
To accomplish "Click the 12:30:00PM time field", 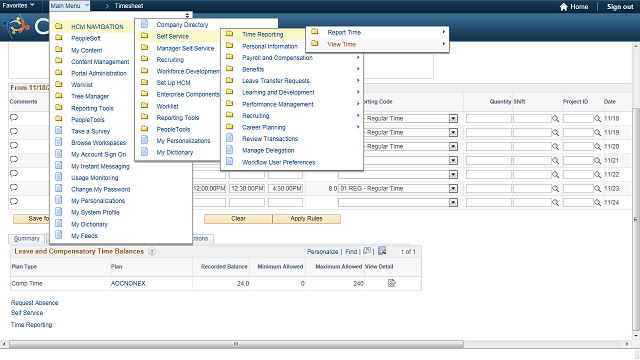I will click(247, 189).
